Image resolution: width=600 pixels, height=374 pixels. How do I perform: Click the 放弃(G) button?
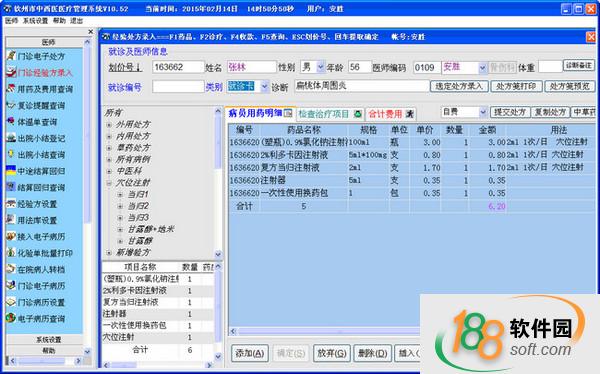331,353
